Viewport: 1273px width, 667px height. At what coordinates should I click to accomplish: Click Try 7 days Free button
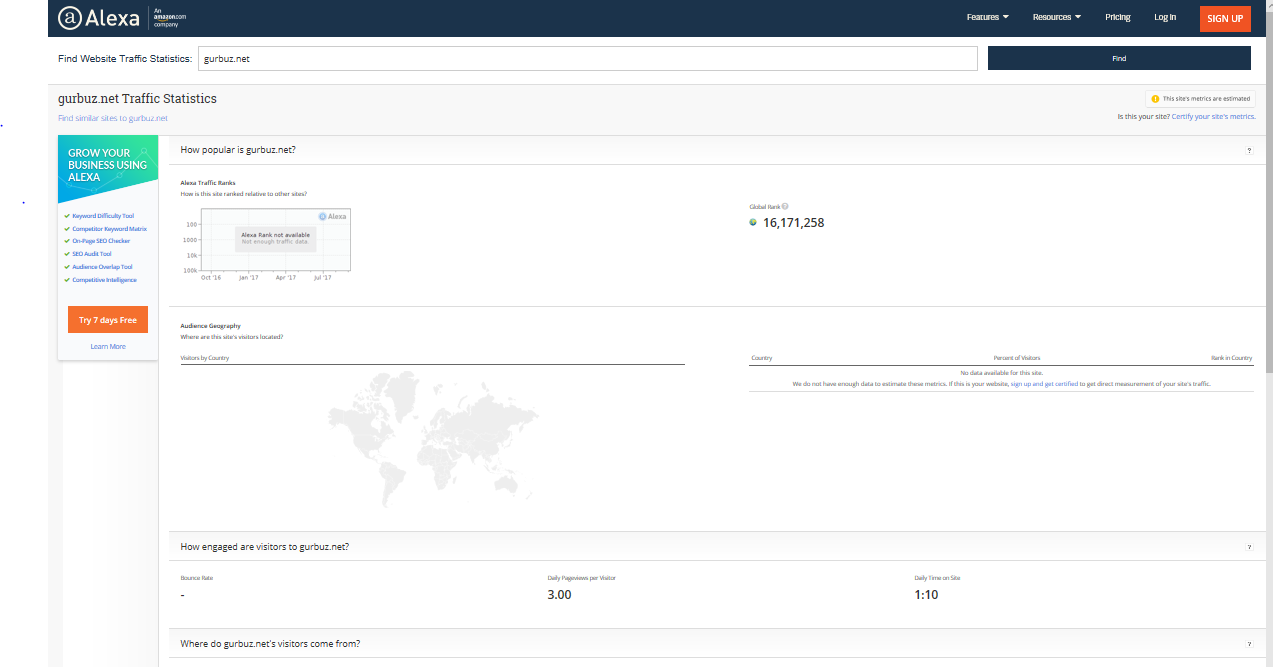[x=108, y=320]
